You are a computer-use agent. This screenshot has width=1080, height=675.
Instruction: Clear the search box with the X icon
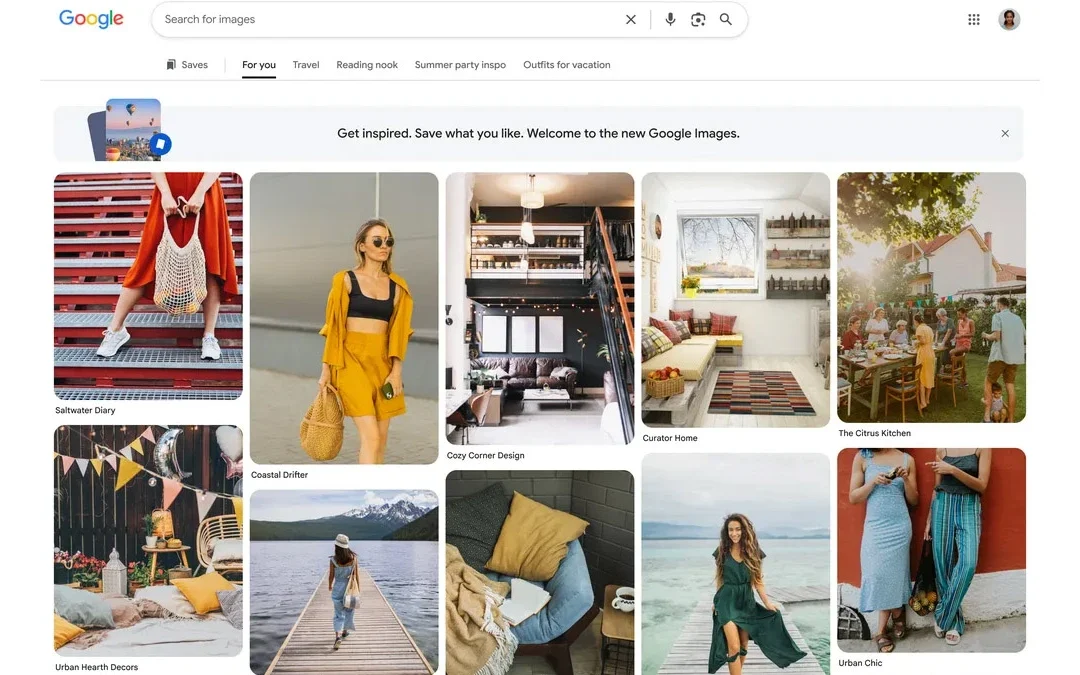[x=630, y=19]
